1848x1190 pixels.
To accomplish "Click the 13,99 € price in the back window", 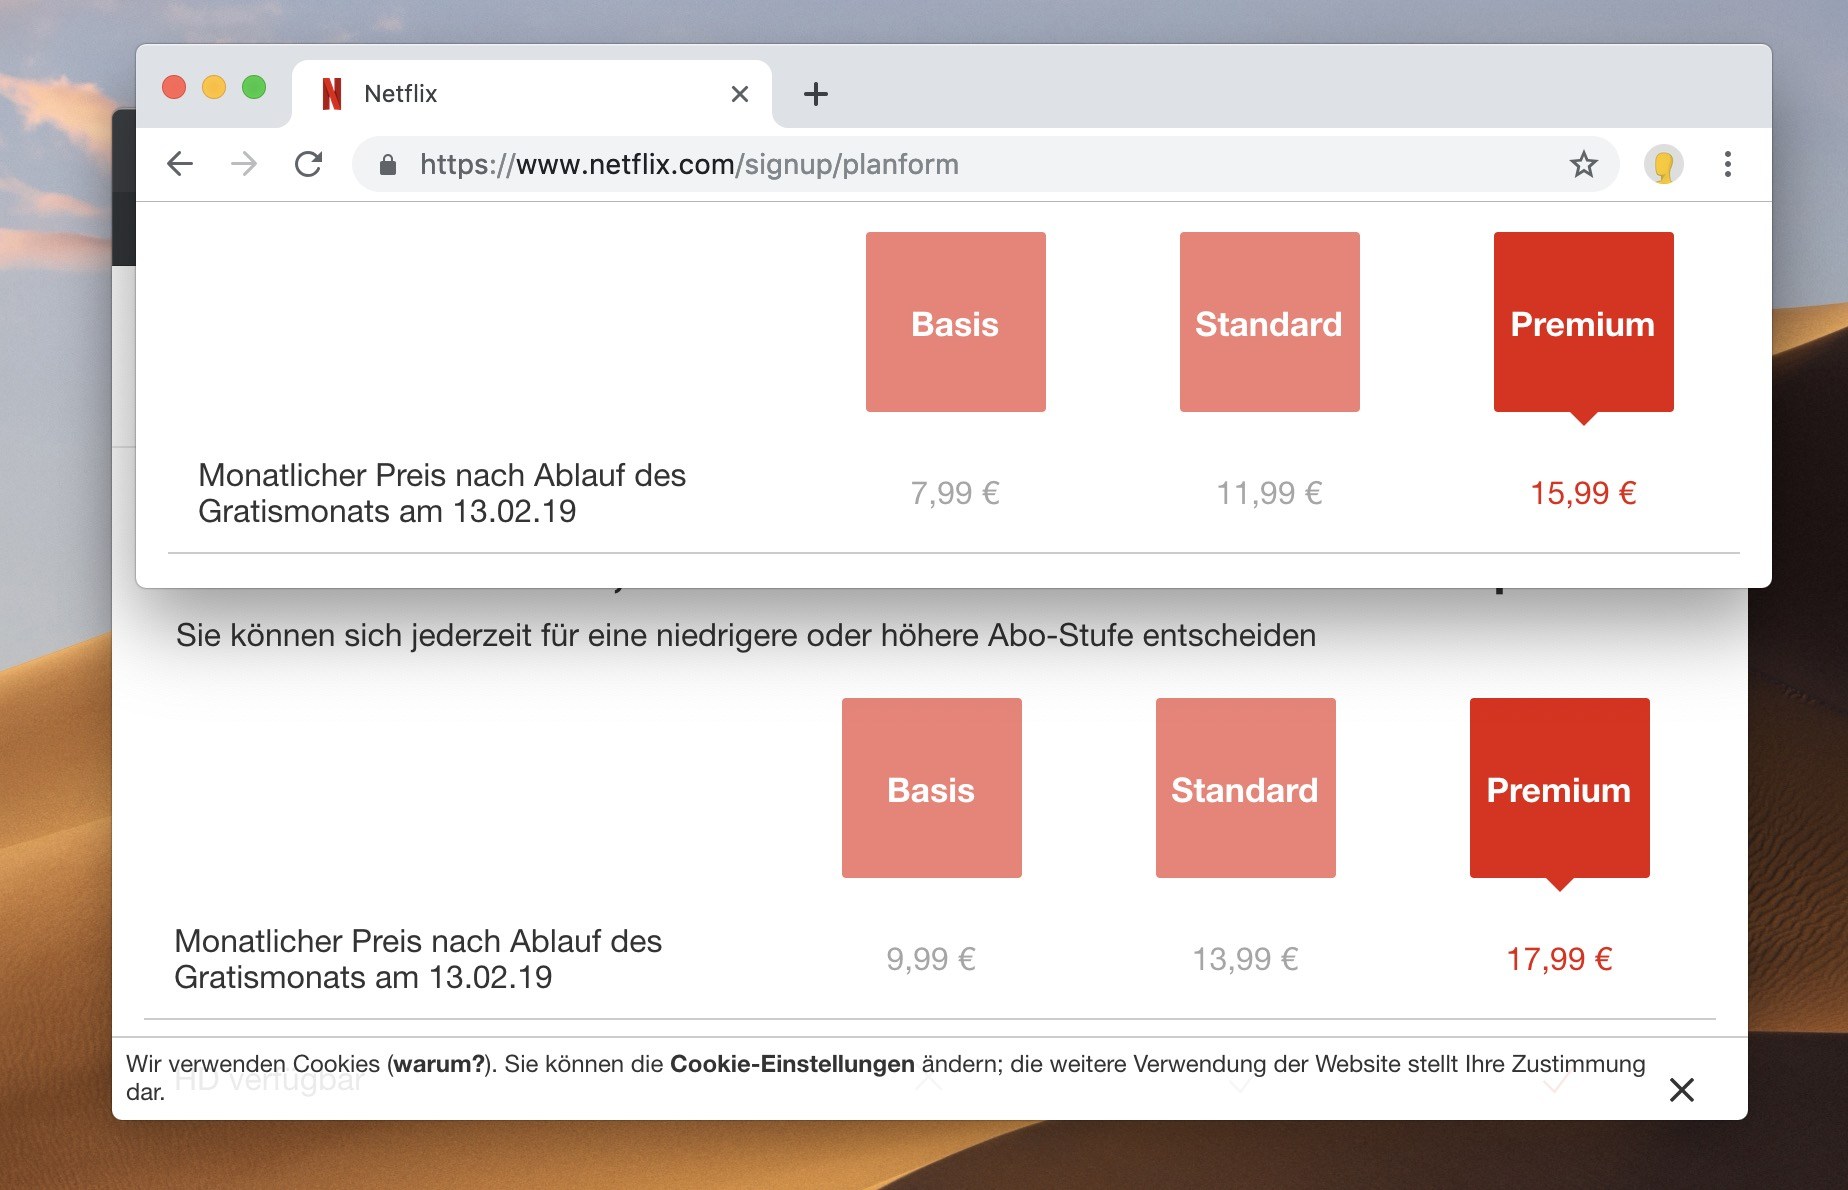I will pyautogui.click(x=1245, y=959).
